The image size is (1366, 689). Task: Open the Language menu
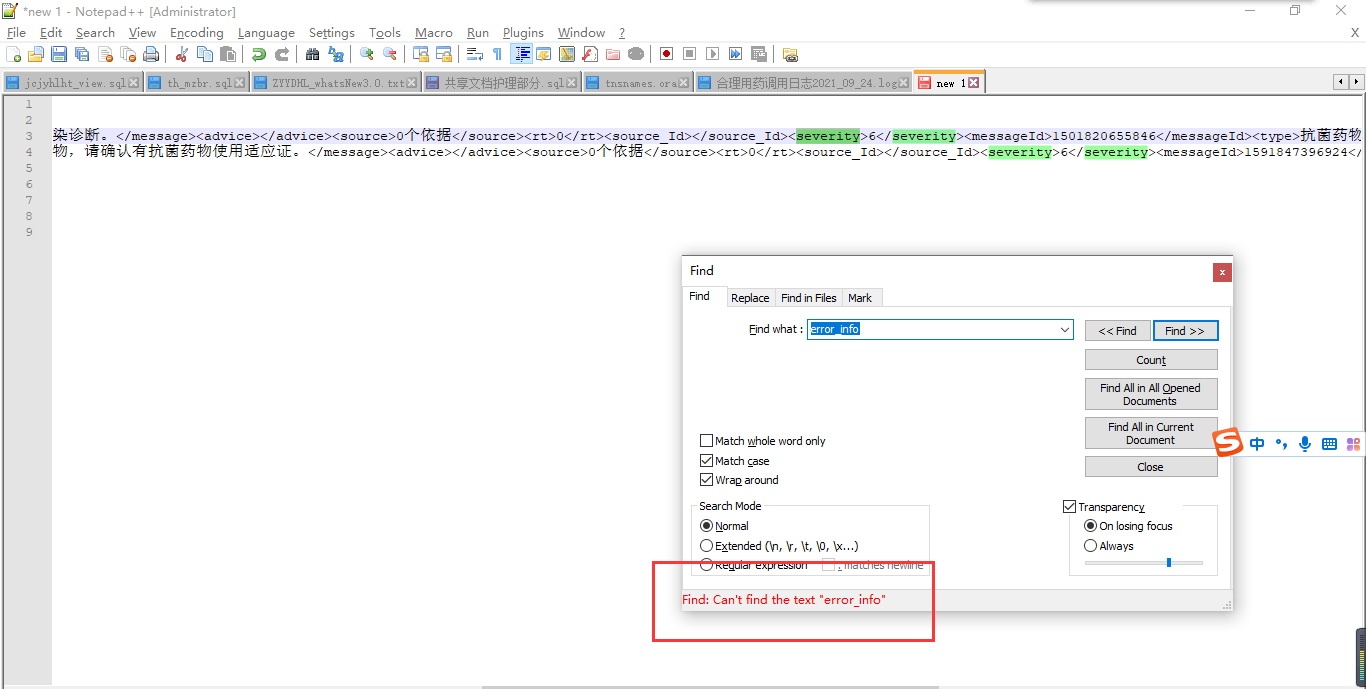[266, 33]
